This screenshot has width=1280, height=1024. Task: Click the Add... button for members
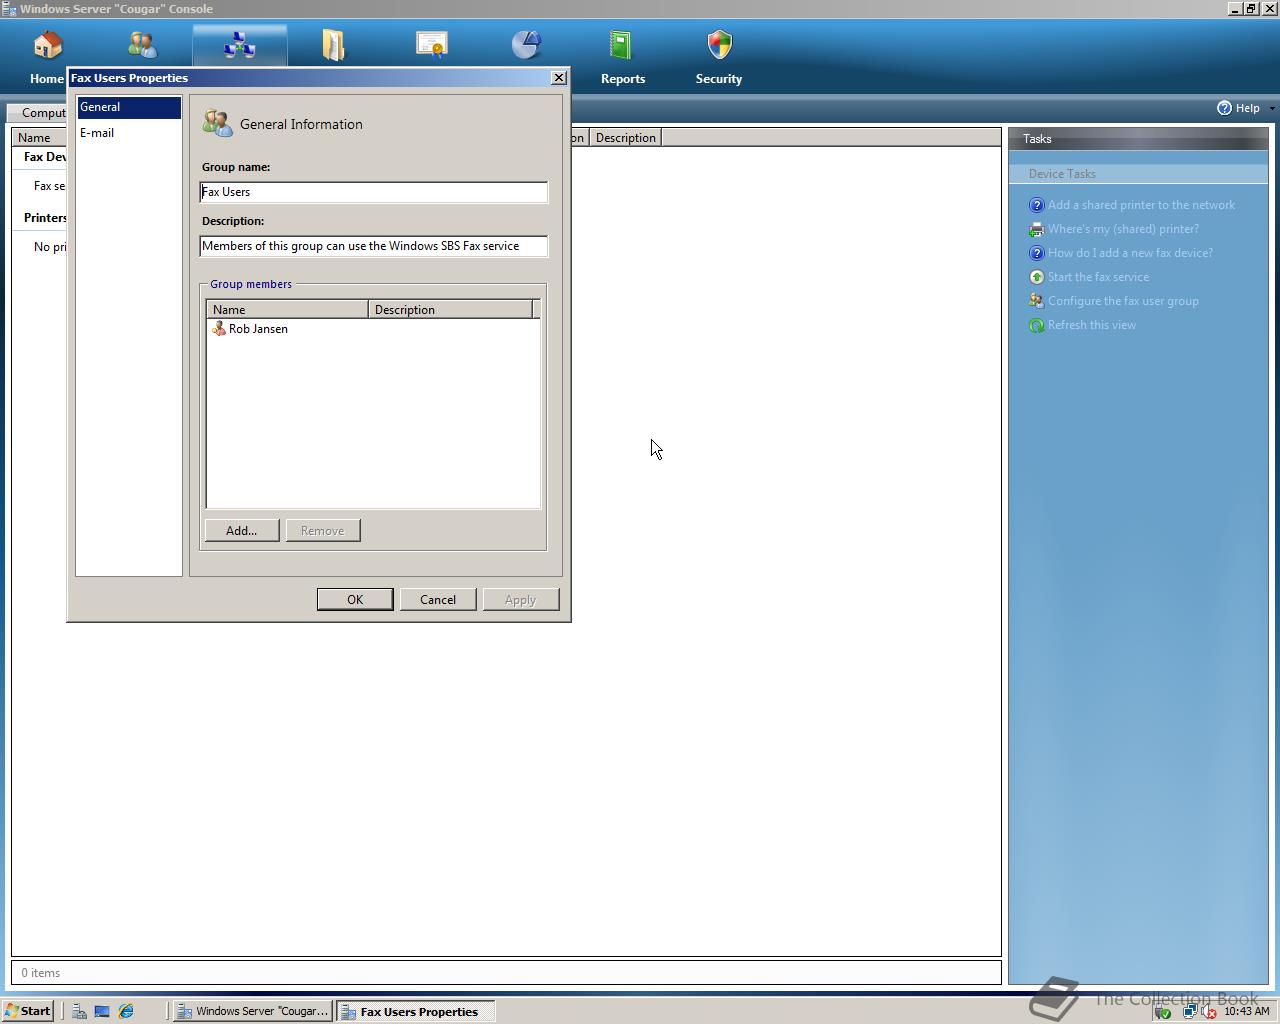(241, 530)
